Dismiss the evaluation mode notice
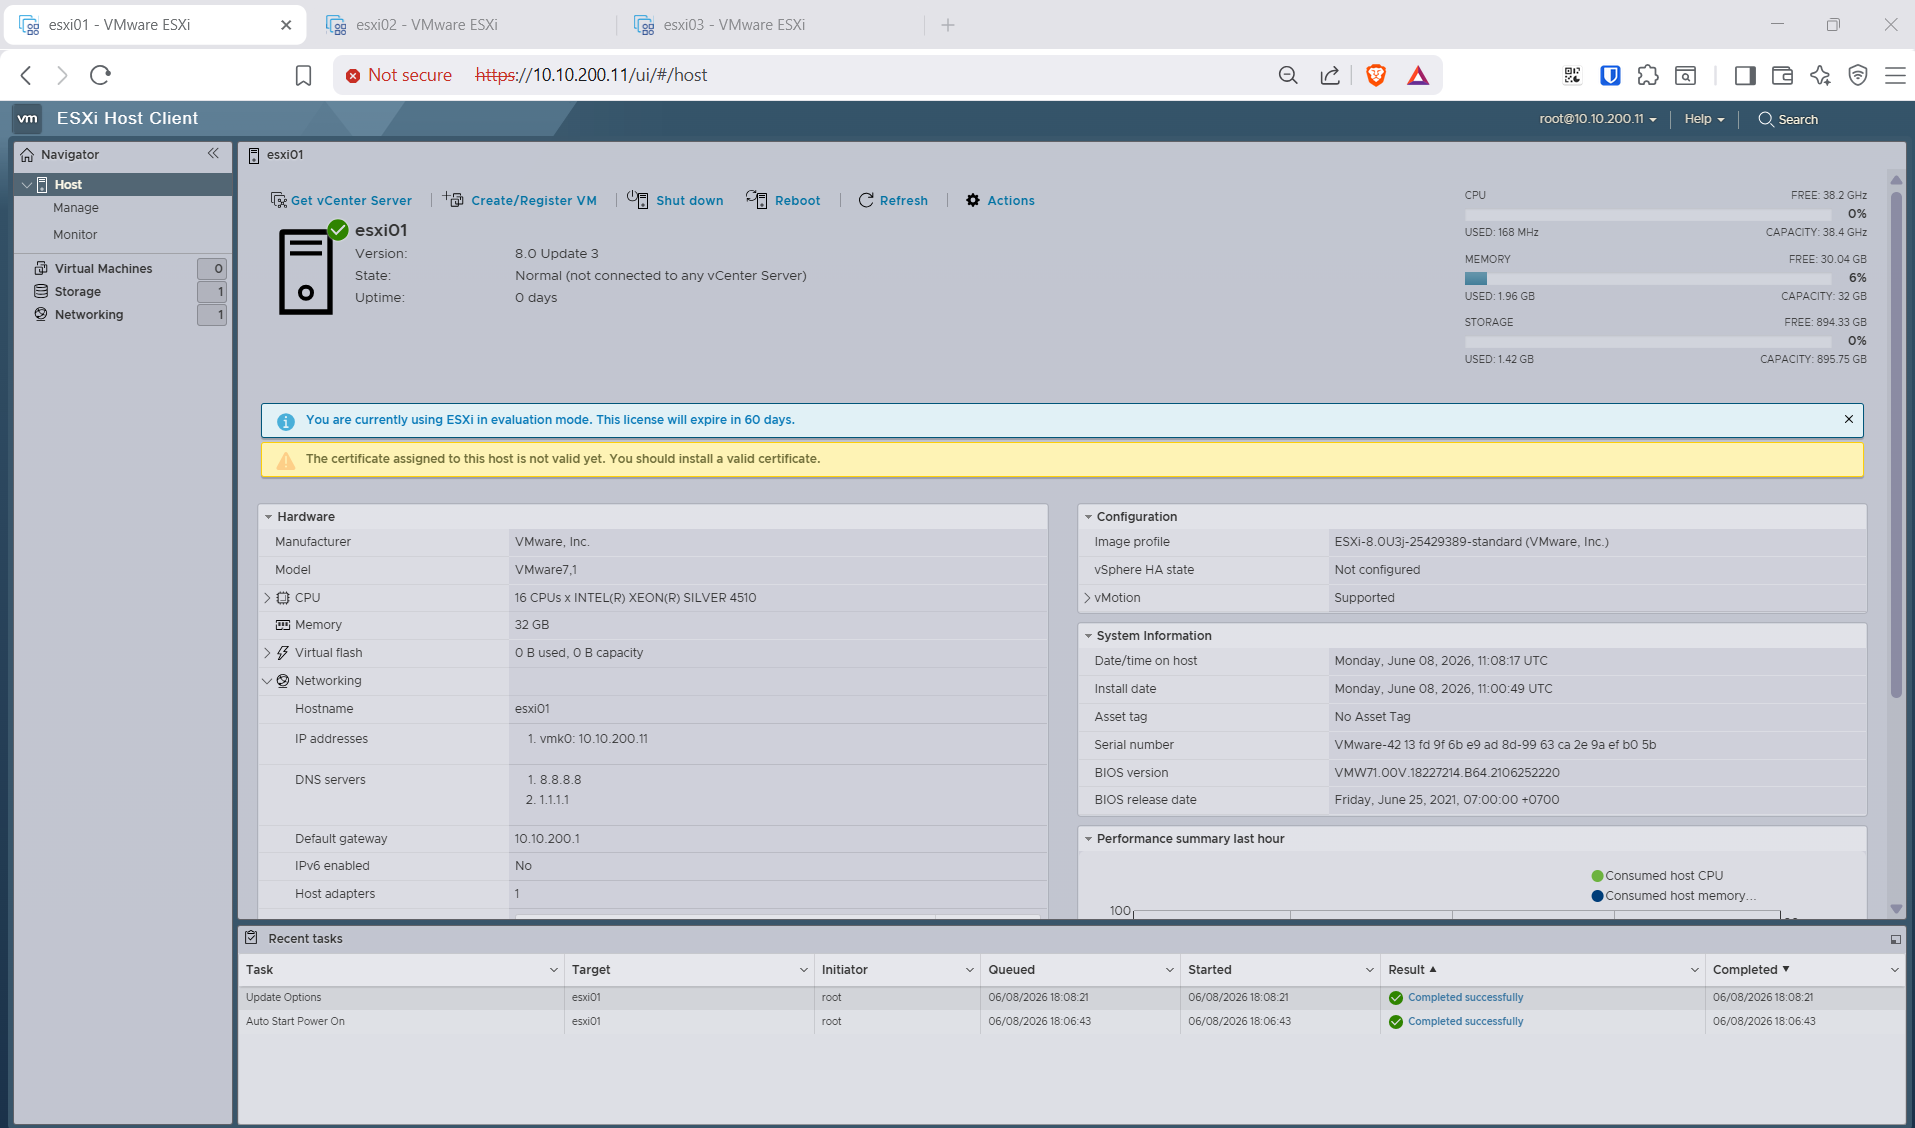This screenshot has height=1128, width=1915. click(x=1849, y=419)
